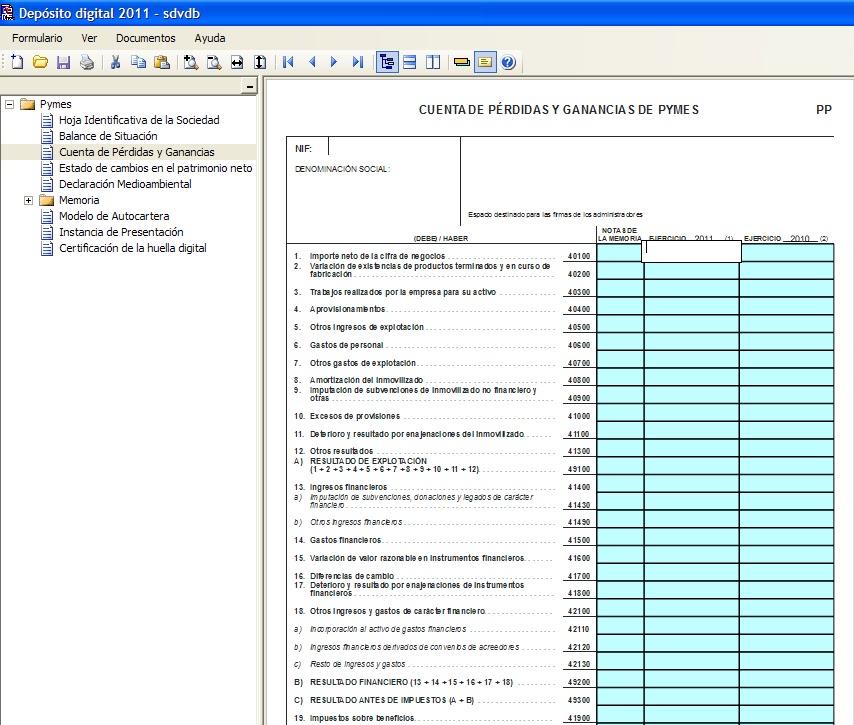
Task: Open Balance de Situación form
Action: (108, 136)
